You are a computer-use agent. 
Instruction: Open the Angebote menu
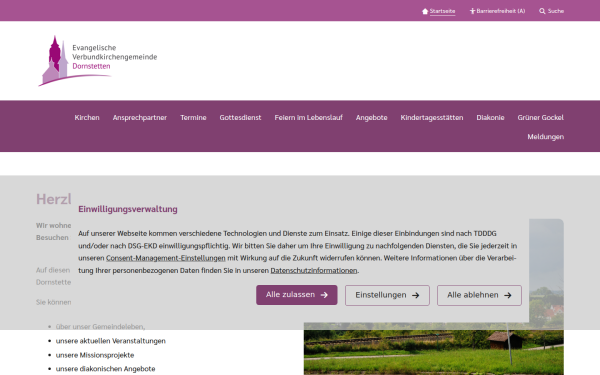[372, 117]
